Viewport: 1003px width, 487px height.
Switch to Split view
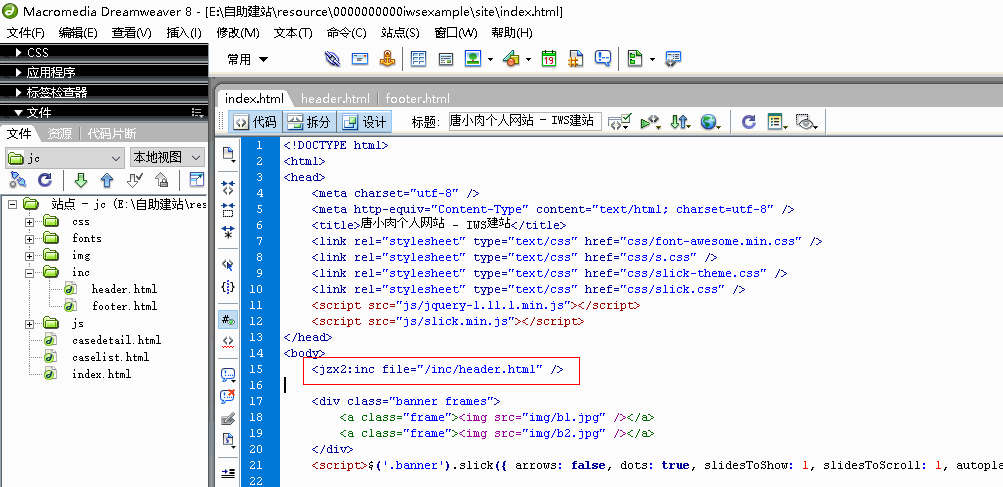[x=309, y=122]
